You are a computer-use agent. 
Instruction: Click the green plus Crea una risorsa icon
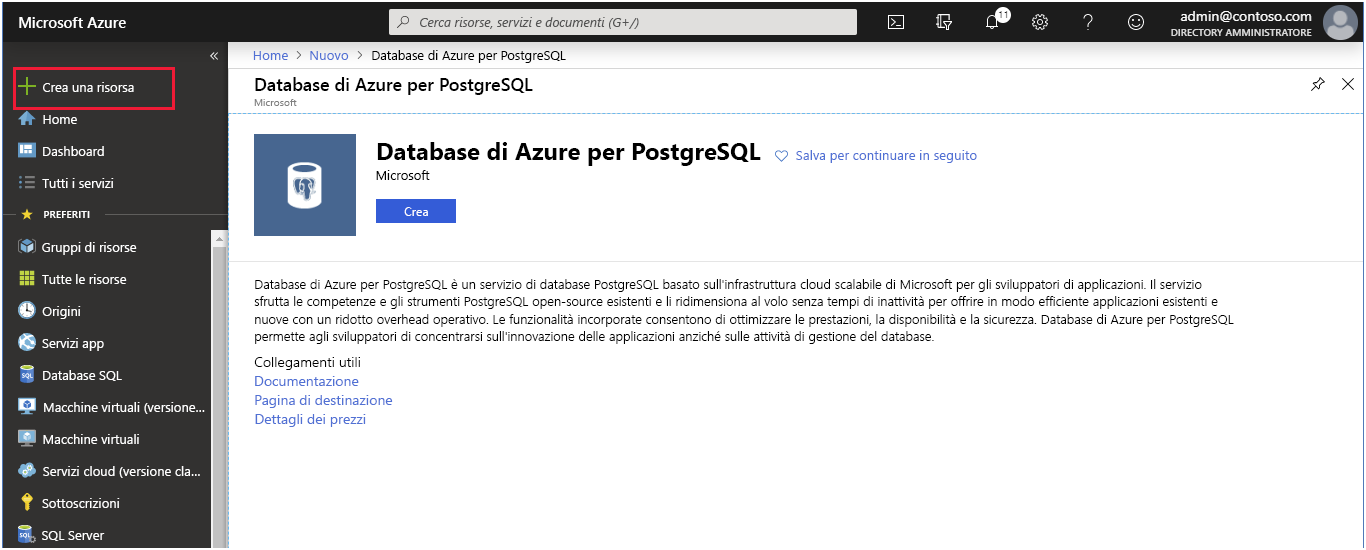tap(27, 87)
